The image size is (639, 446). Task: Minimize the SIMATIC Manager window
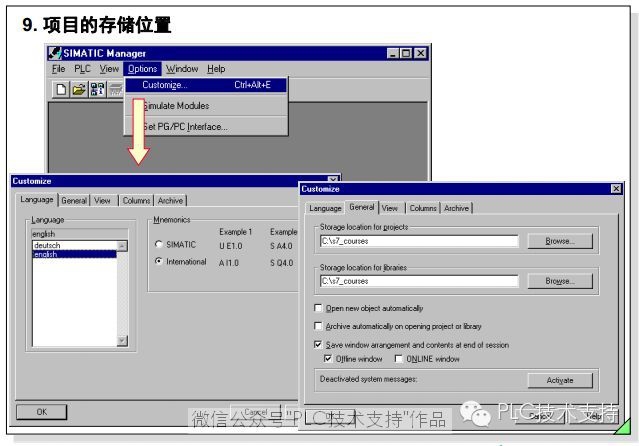click(393, 53)
